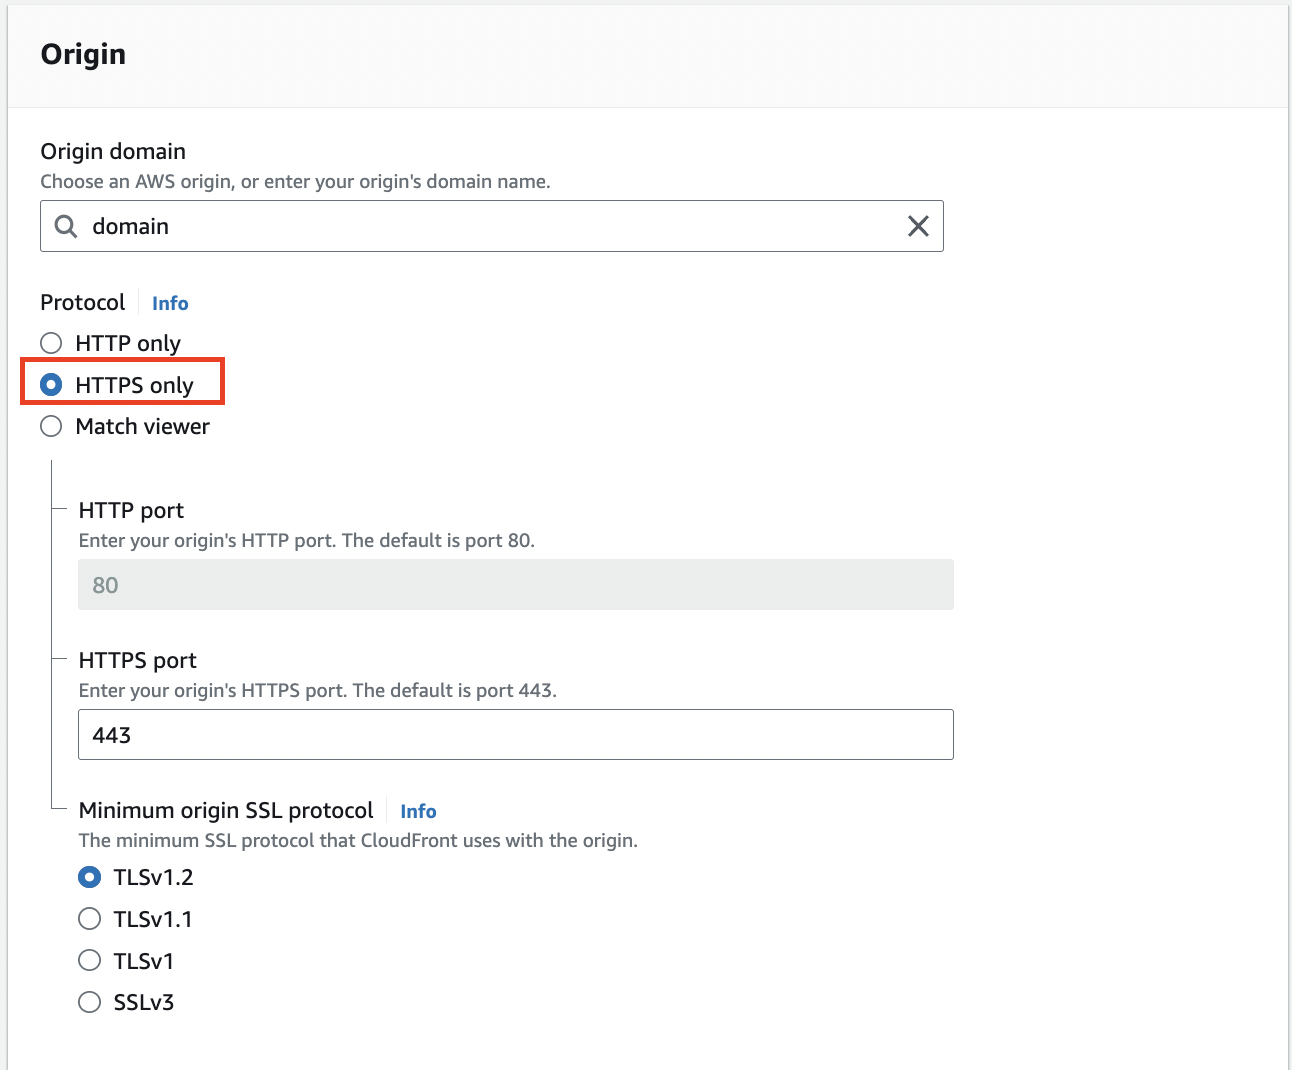This screenshot has height=1070, width=1292.
Task: Select TLSv1.2 as minimum SSL protocol
Action: tap(90, 877)
